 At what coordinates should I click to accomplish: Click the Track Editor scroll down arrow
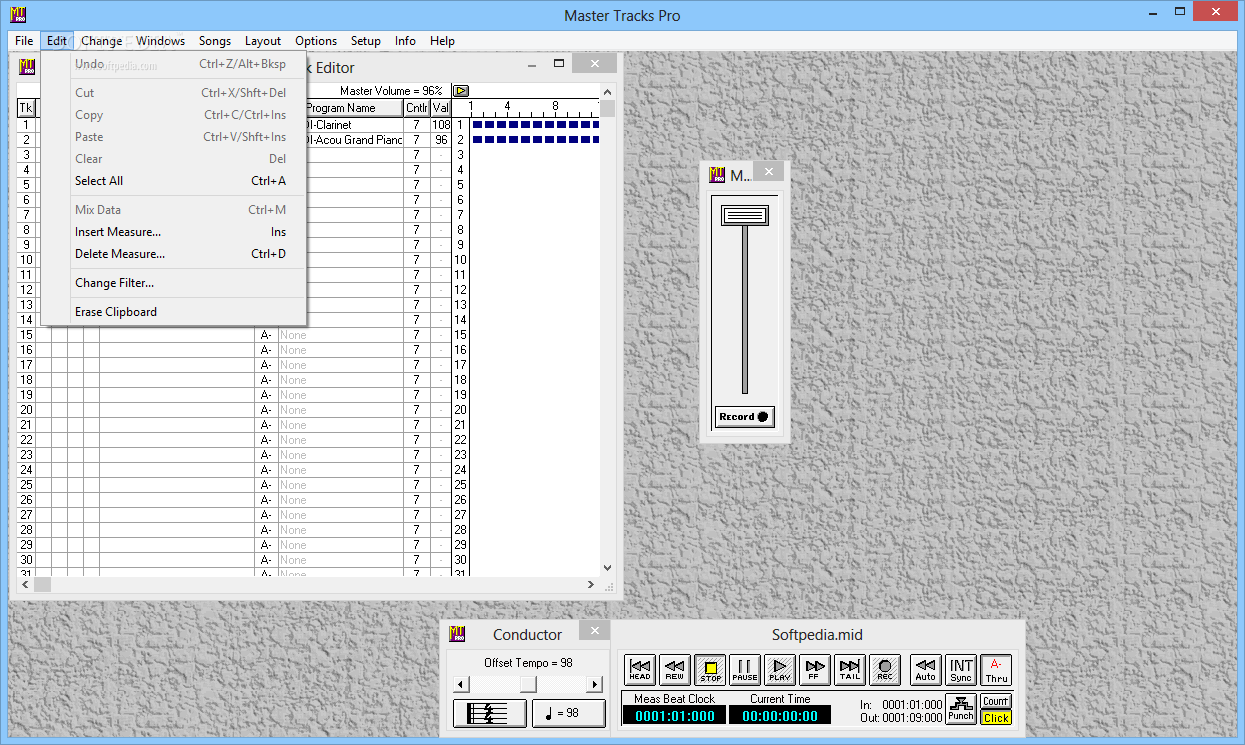pos(607,568)
